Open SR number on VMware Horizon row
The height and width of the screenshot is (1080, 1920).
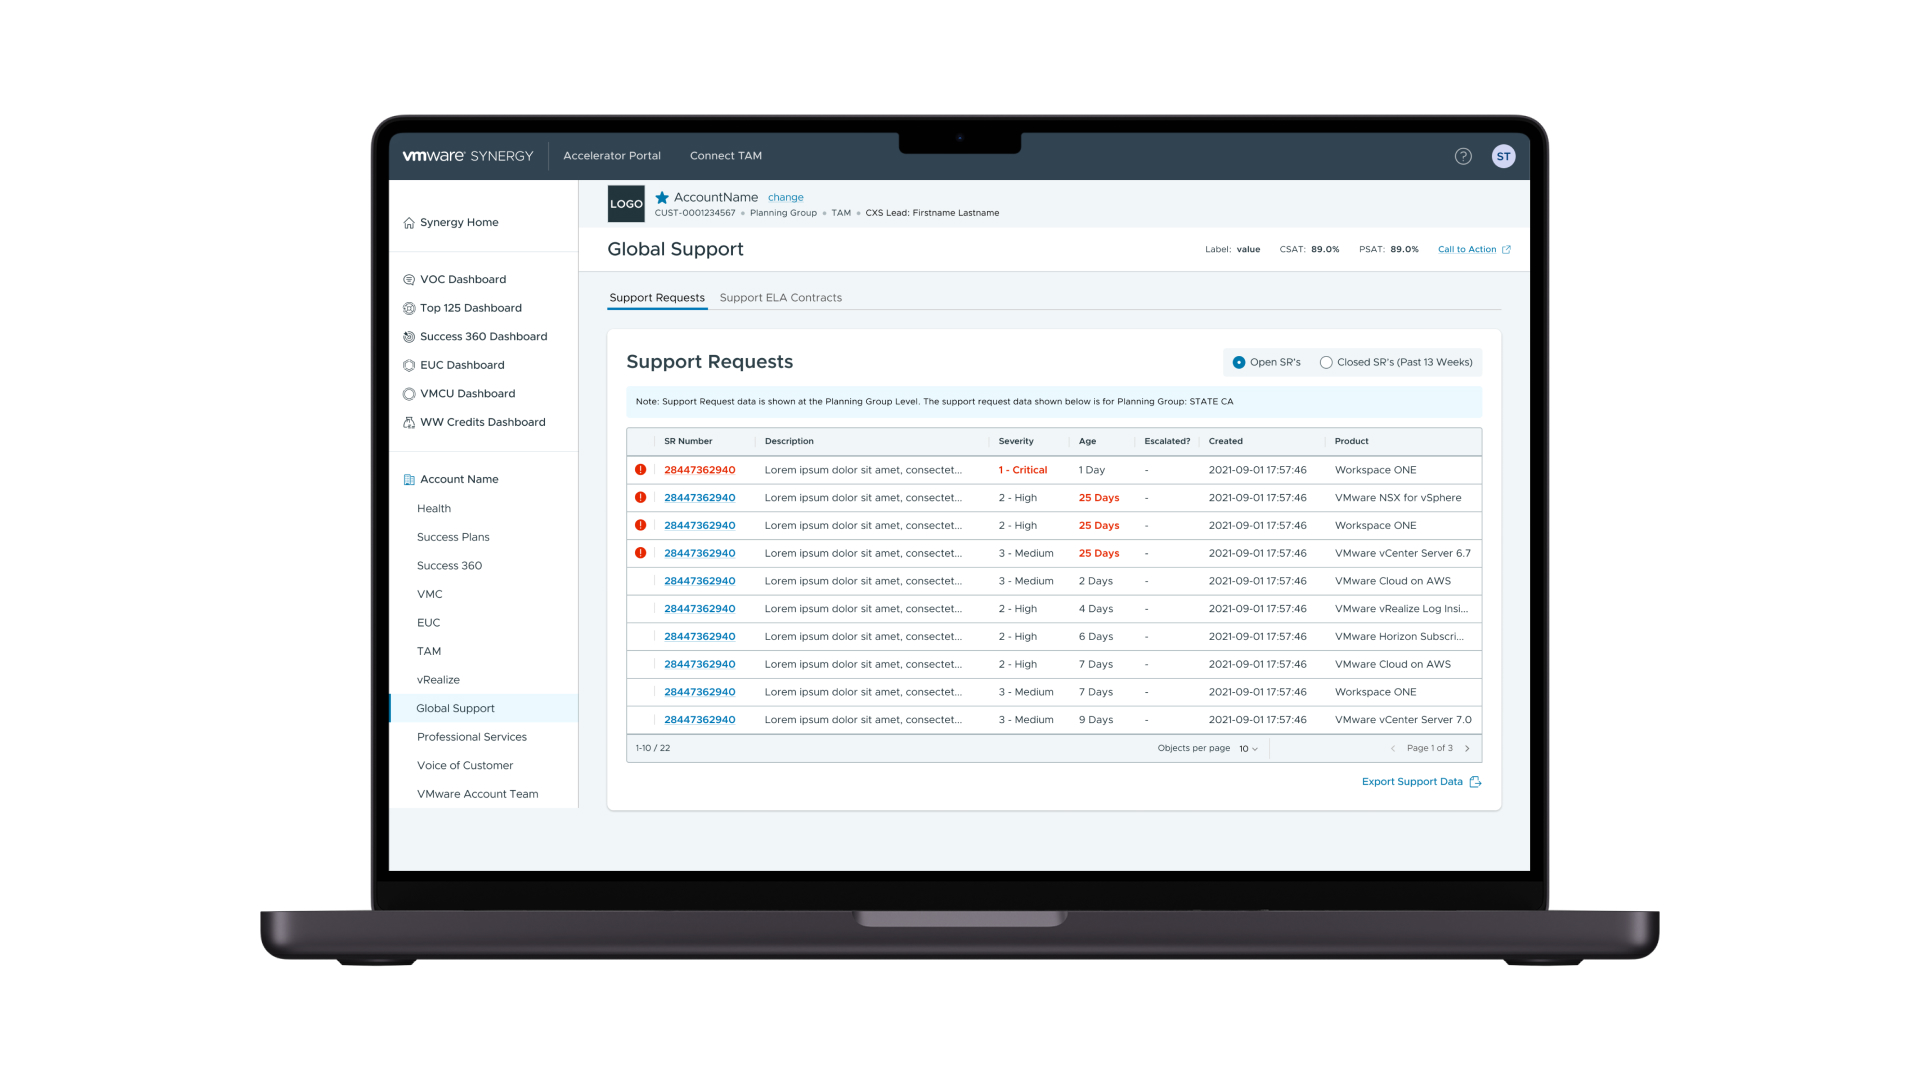(x=700, y=637)
